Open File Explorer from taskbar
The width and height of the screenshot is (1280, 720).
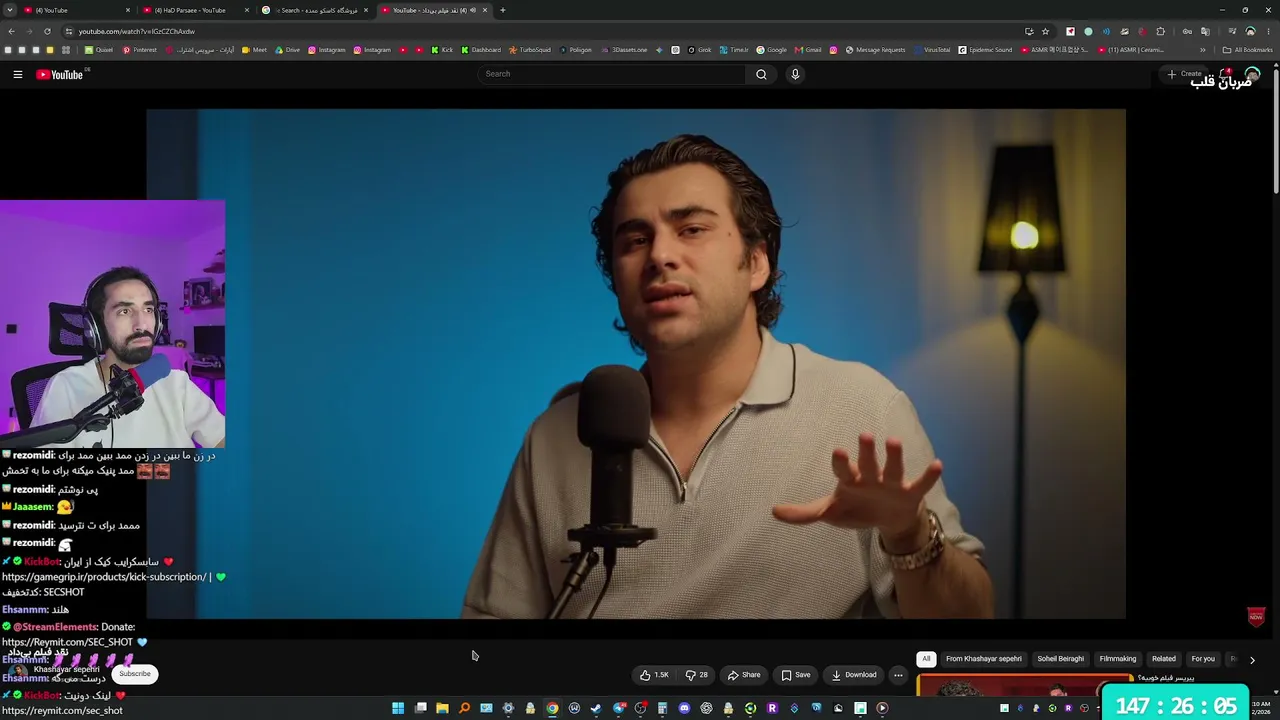[442, 708]
